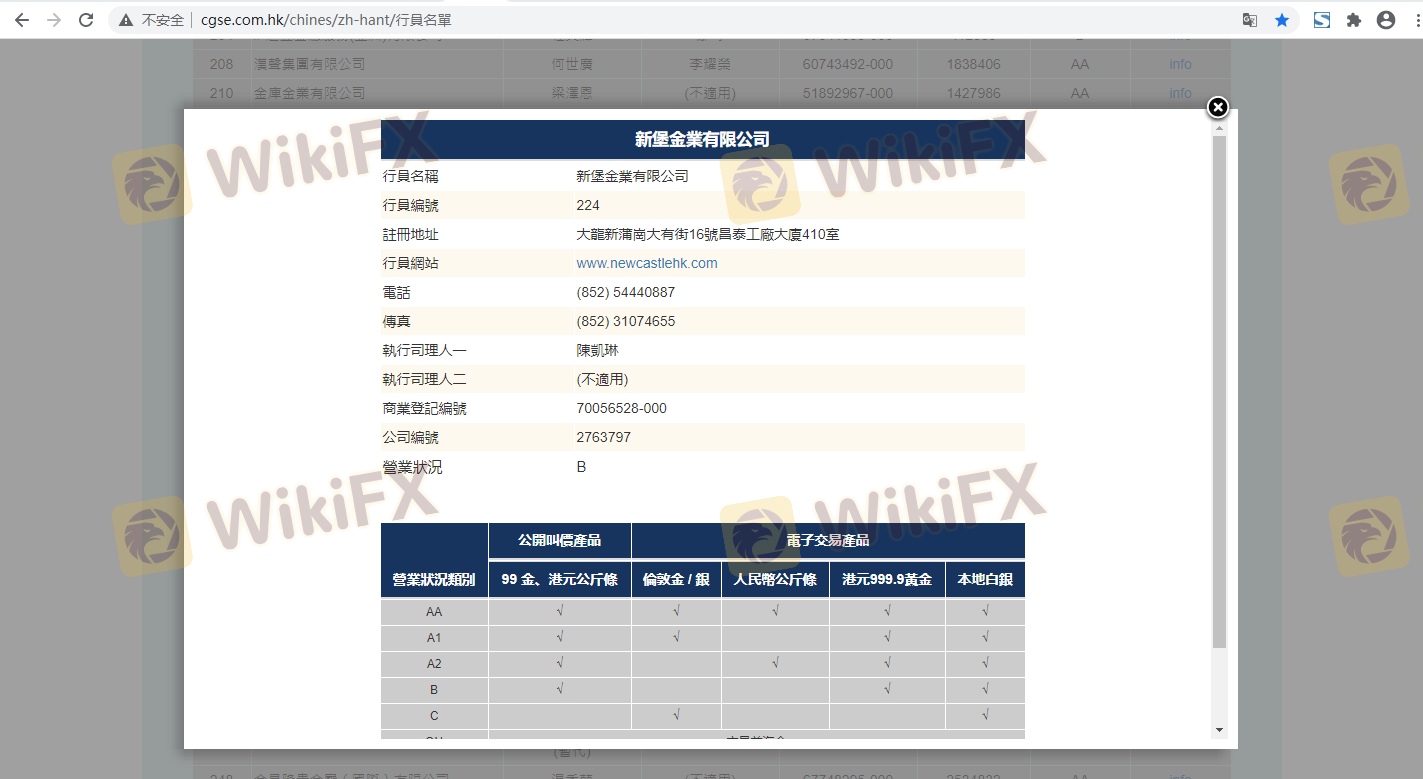
Task: Click the 營業狀況 field label
Action: pyautogui.click(x=412, y=467)
